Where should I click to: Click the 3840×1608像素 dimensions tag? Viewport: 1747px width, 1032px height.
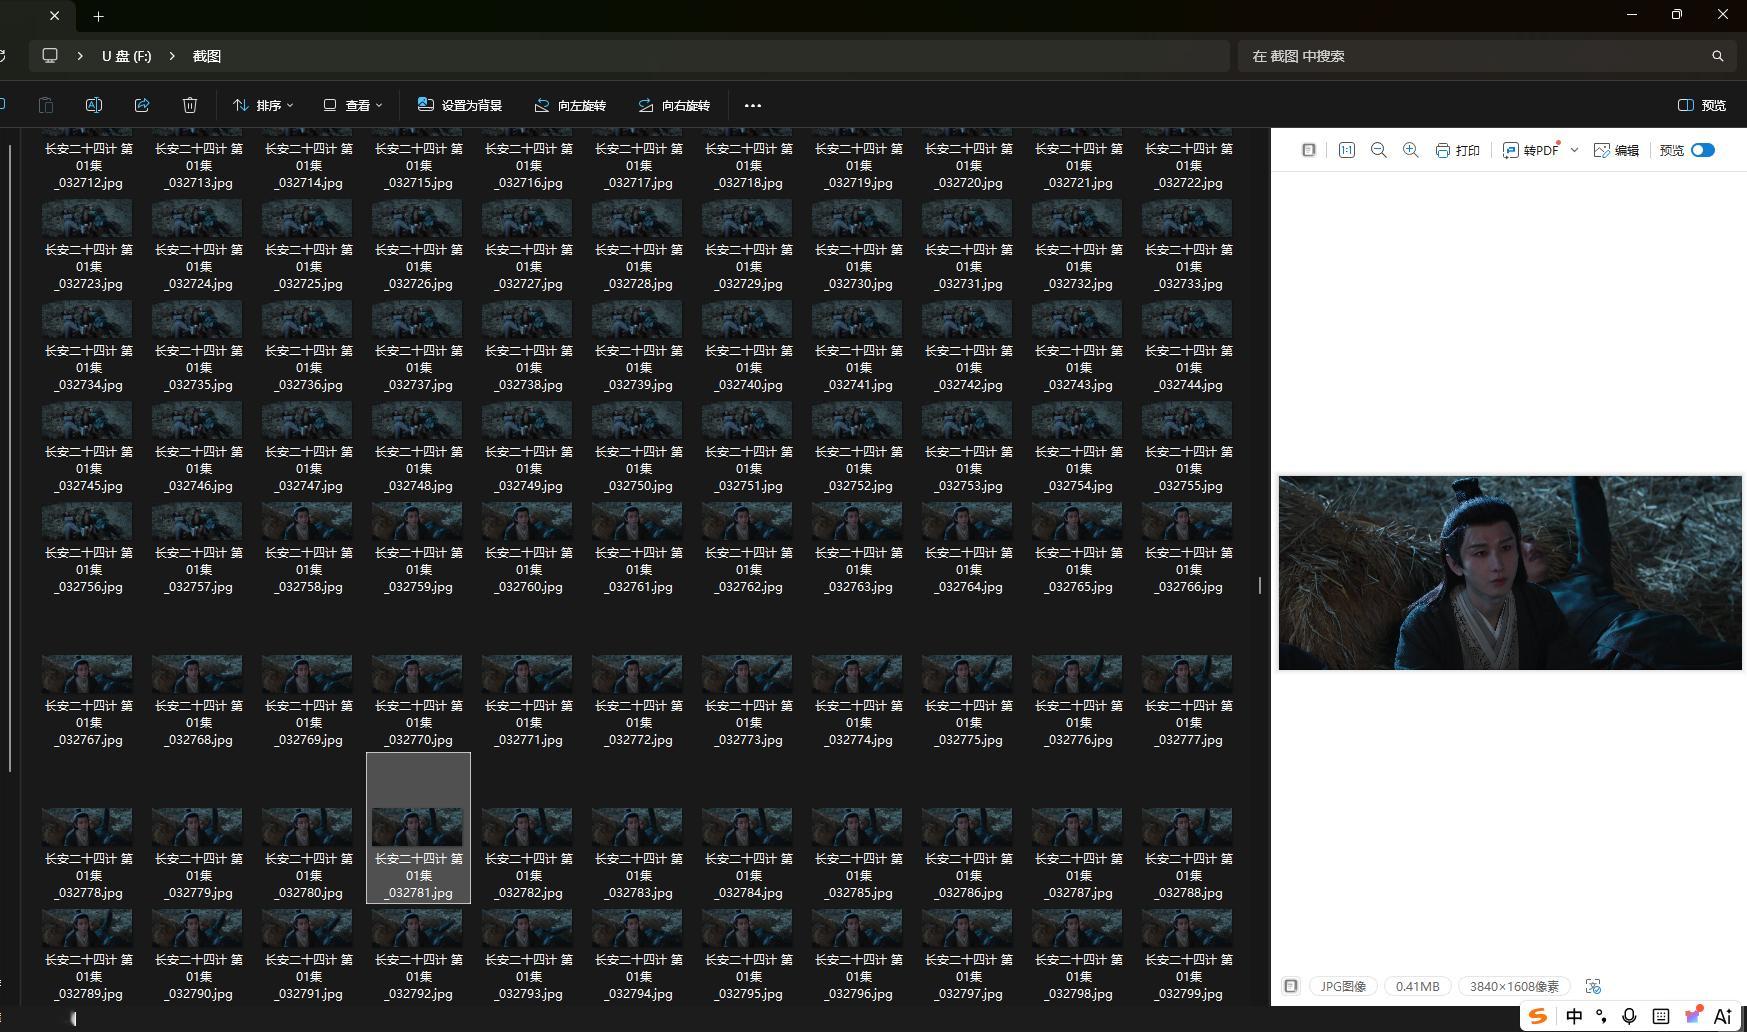[1514, 986]
